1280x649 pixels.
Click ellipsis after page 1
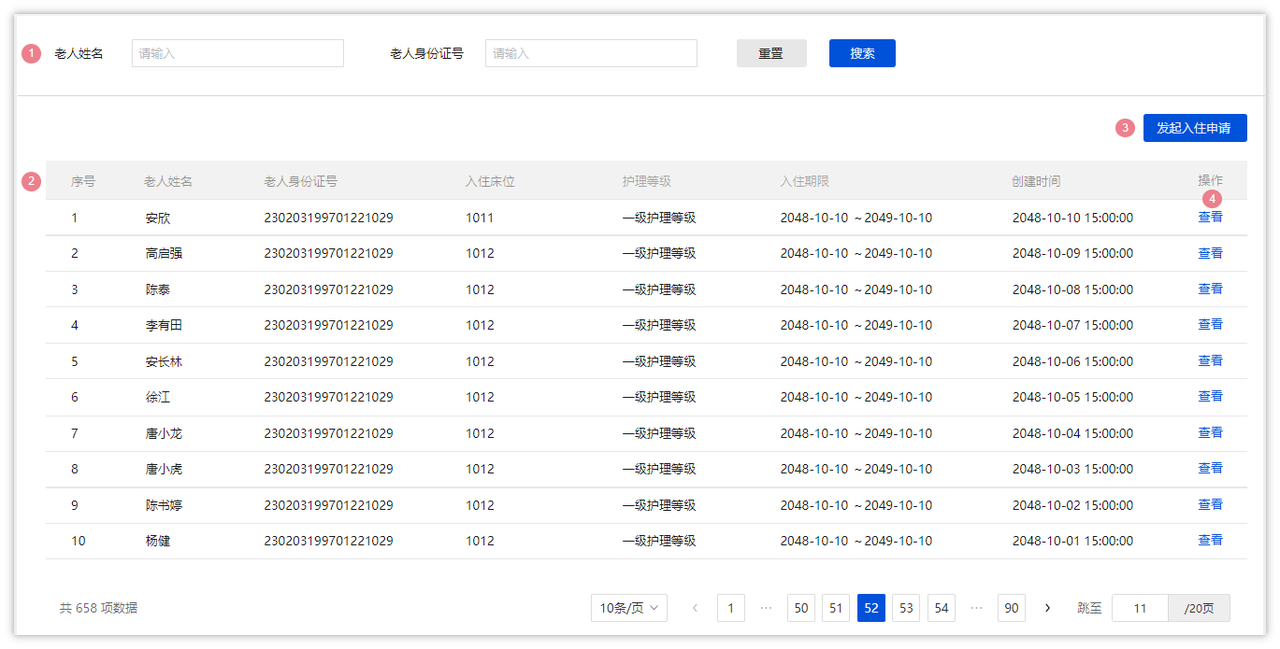click(x=766, y=608)
